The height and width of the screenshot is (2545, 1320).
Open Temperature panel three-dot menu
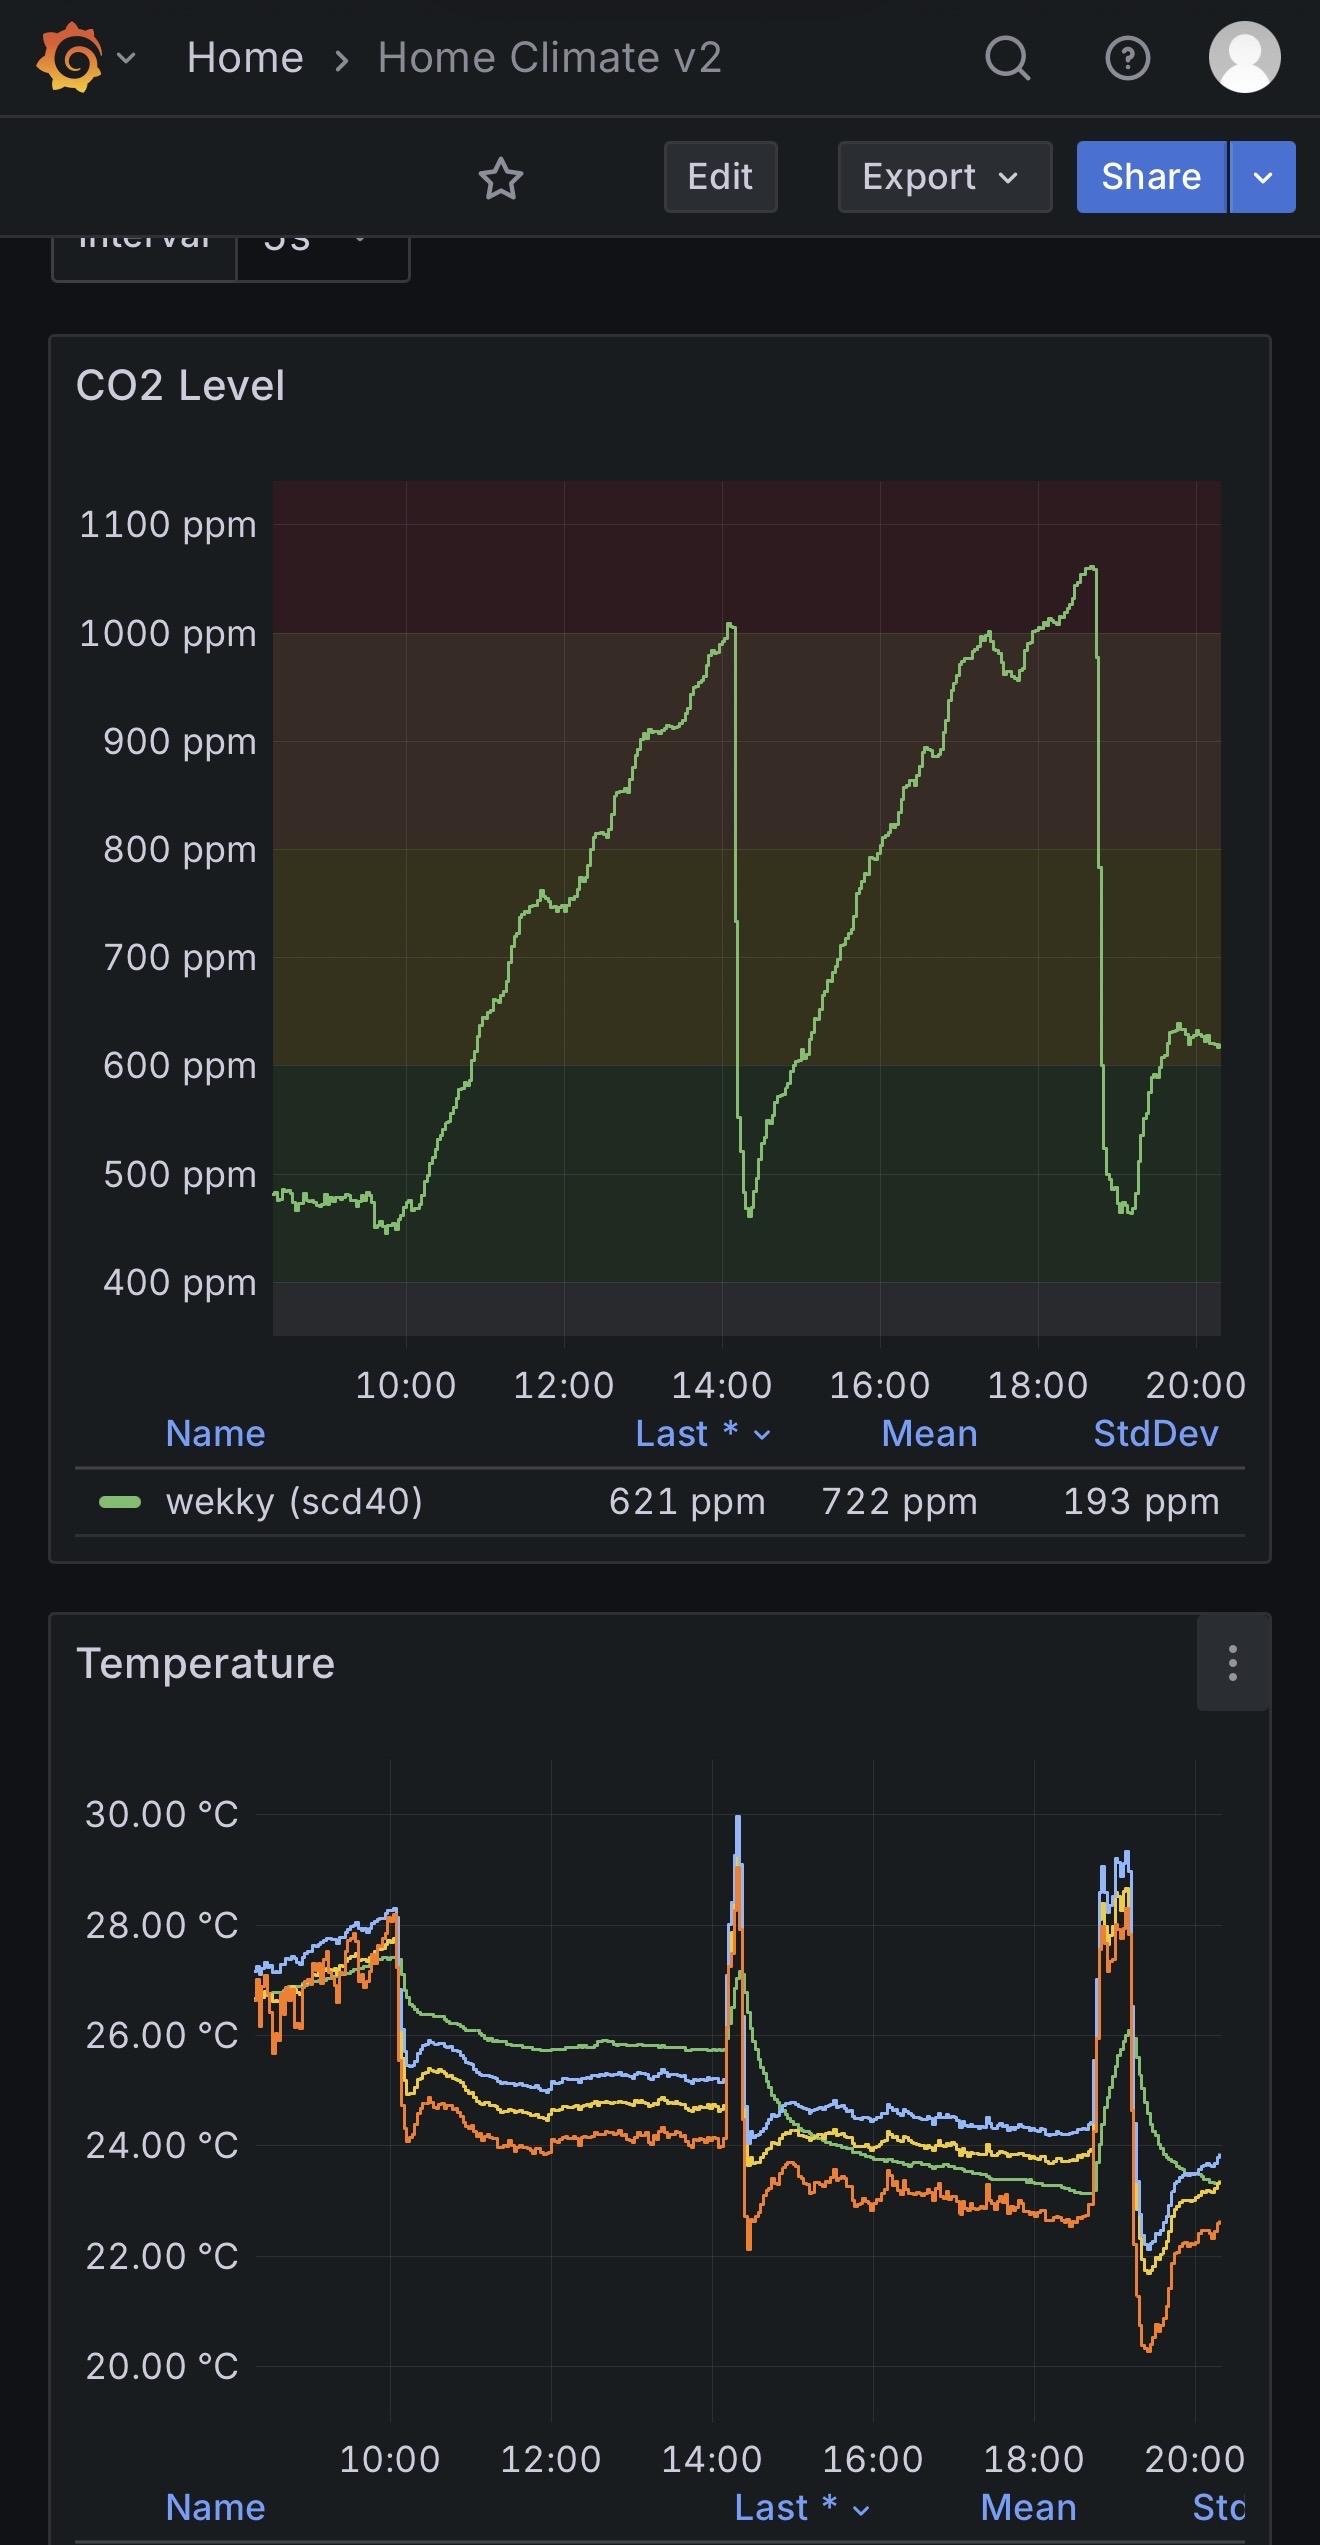(1232, 1663)
